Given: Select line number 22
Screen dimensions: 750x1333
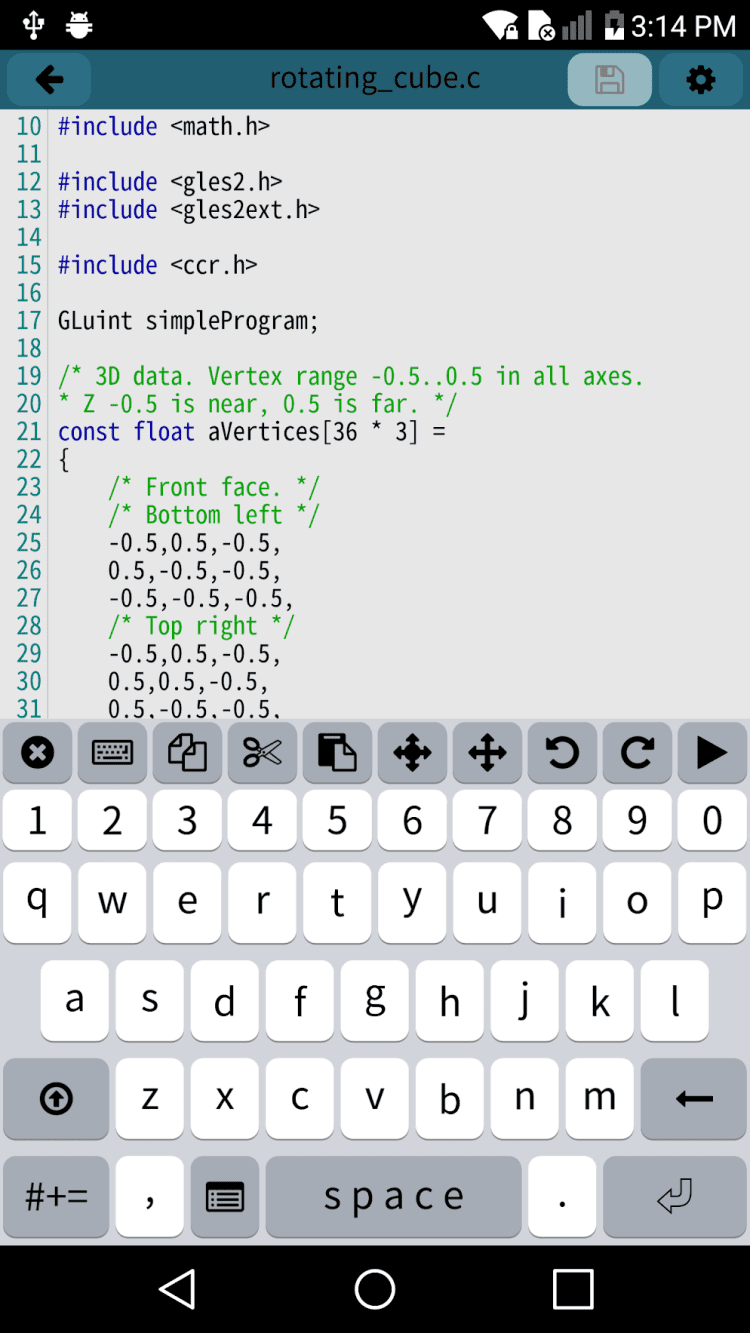Looking at the screenshot, I should coord(29,460).
